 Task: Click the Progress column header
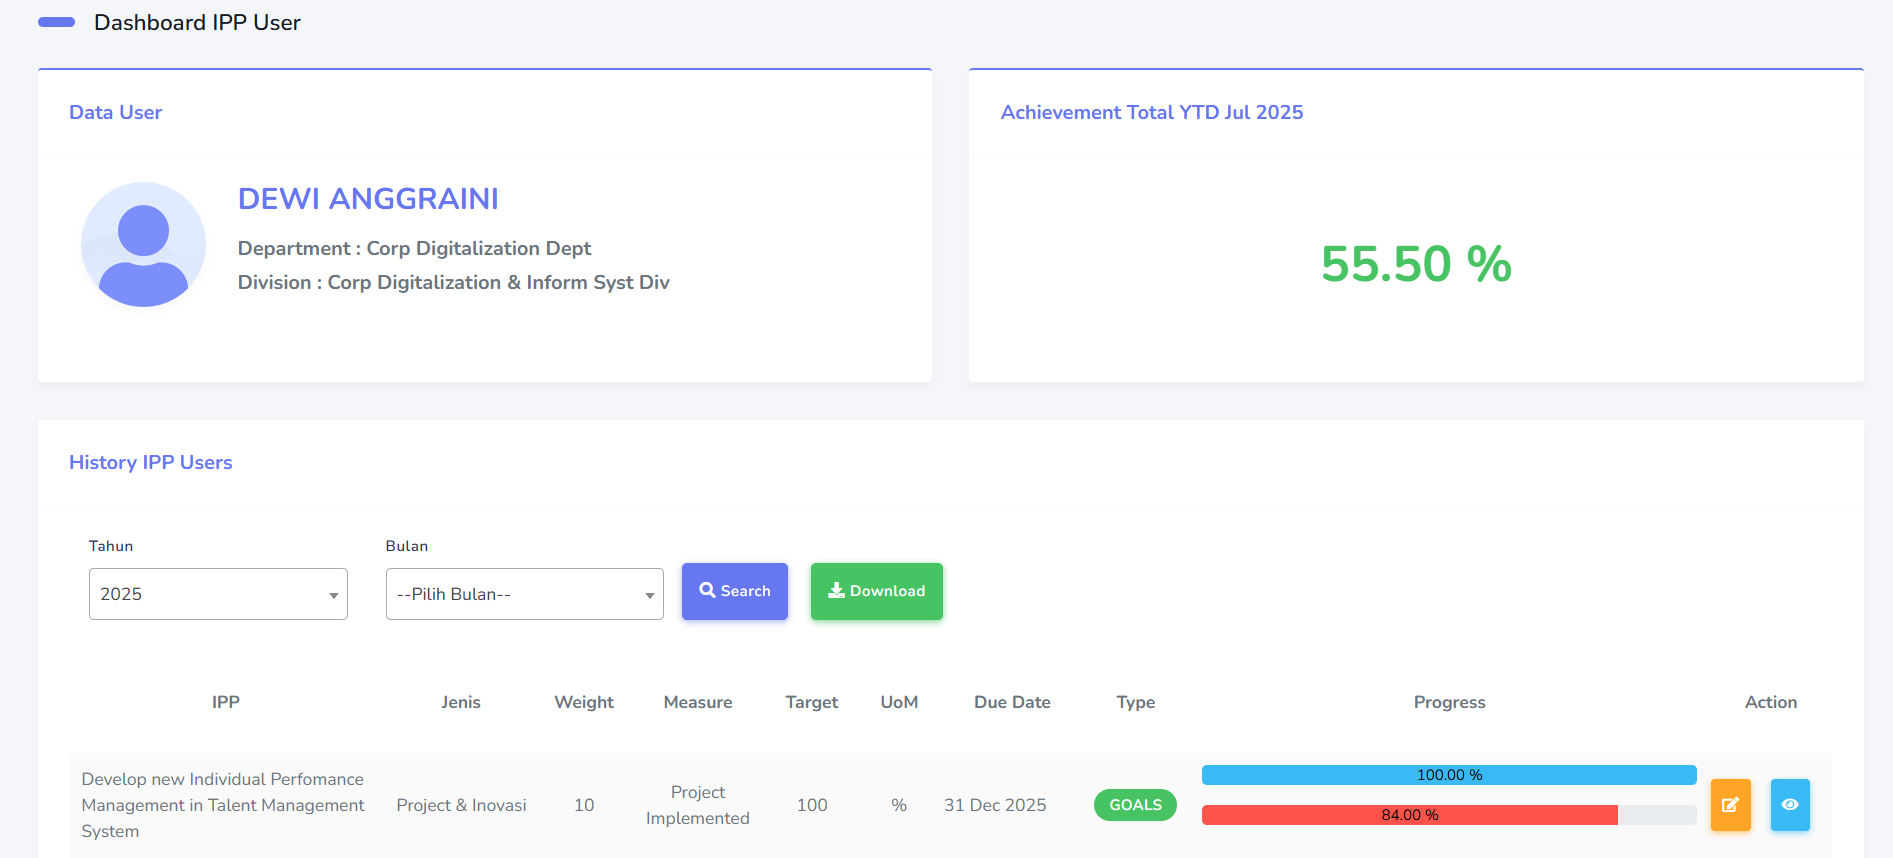tap(1449, 702)
